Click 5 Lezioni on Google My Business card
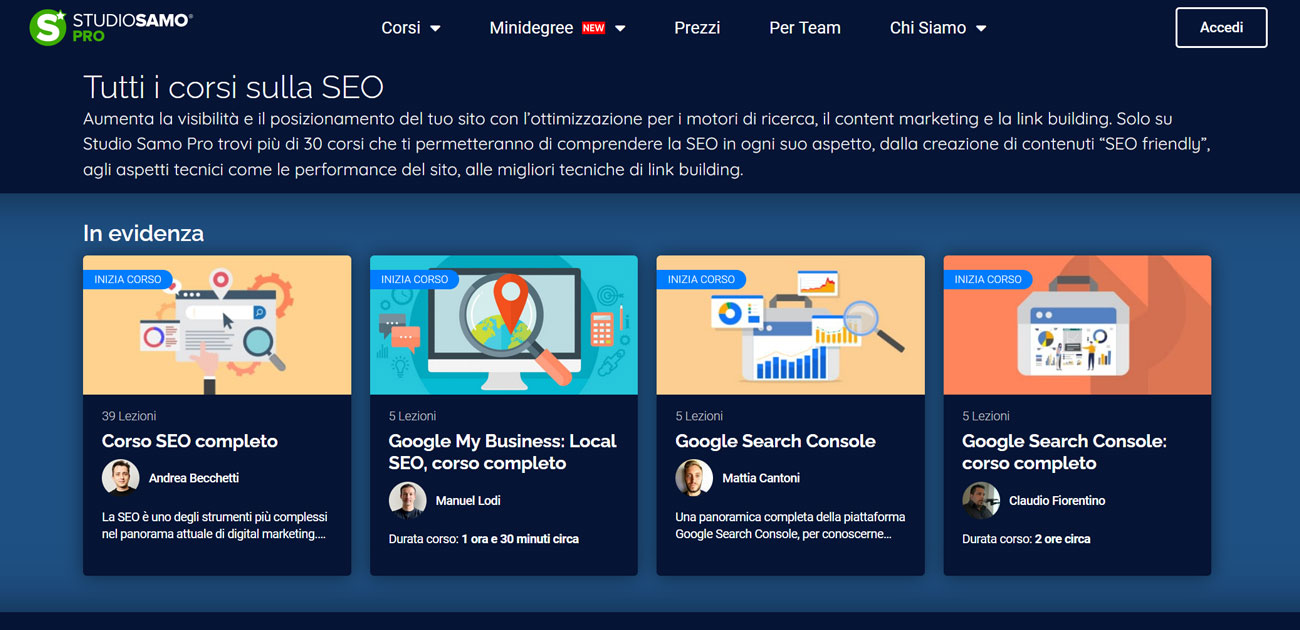This screenshot has width=1300, height=630. coord(412,416)
